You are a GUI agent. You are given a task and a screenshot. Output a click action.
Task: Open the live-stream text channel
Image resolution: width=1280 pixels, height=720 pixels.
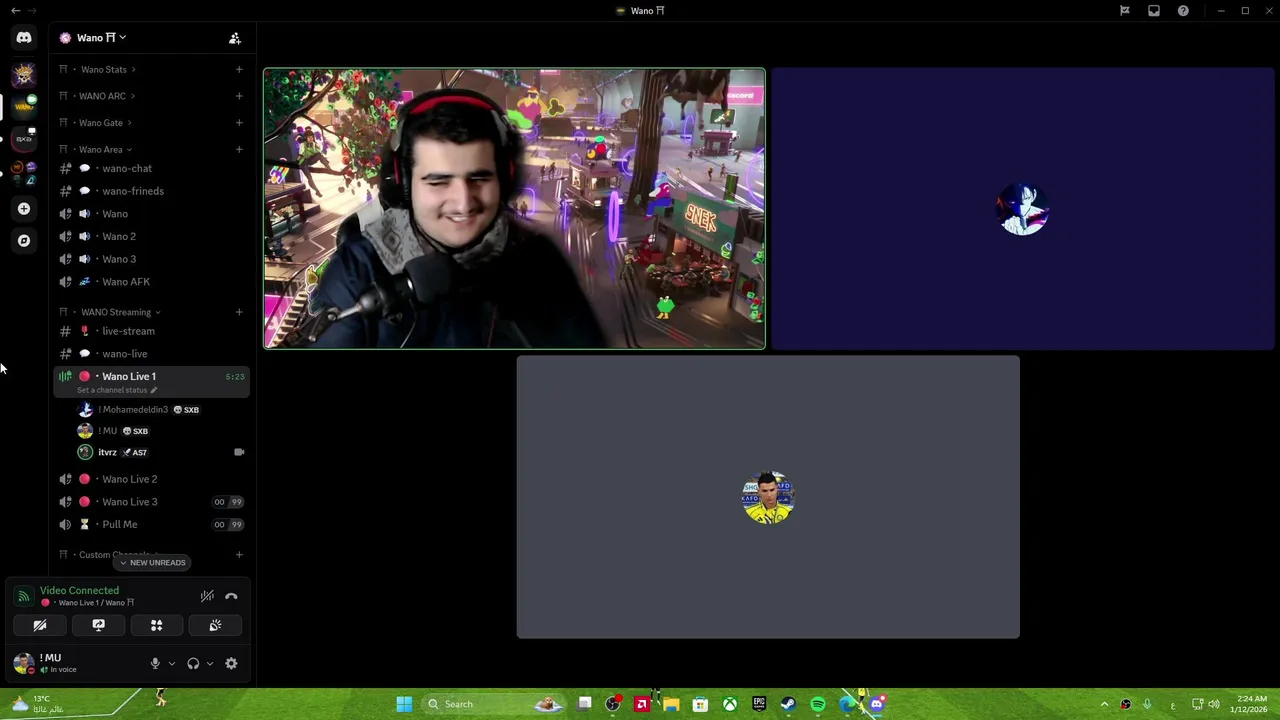pos(150,331)
